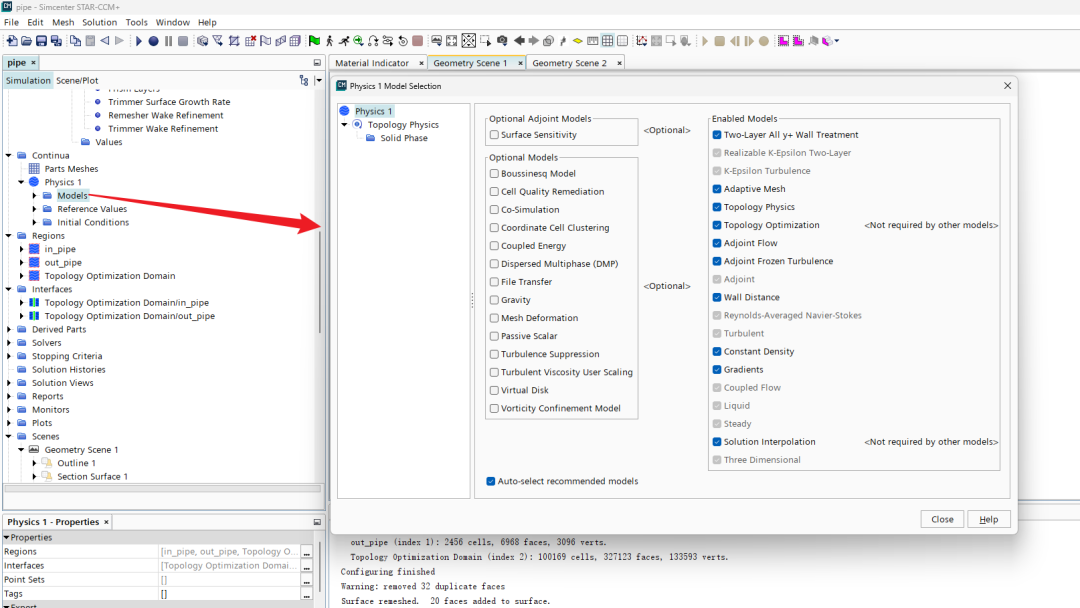Click the Zoom Box selection icon
The width and height of the screenshot is (1080, 608).
[x=486, y=41]
